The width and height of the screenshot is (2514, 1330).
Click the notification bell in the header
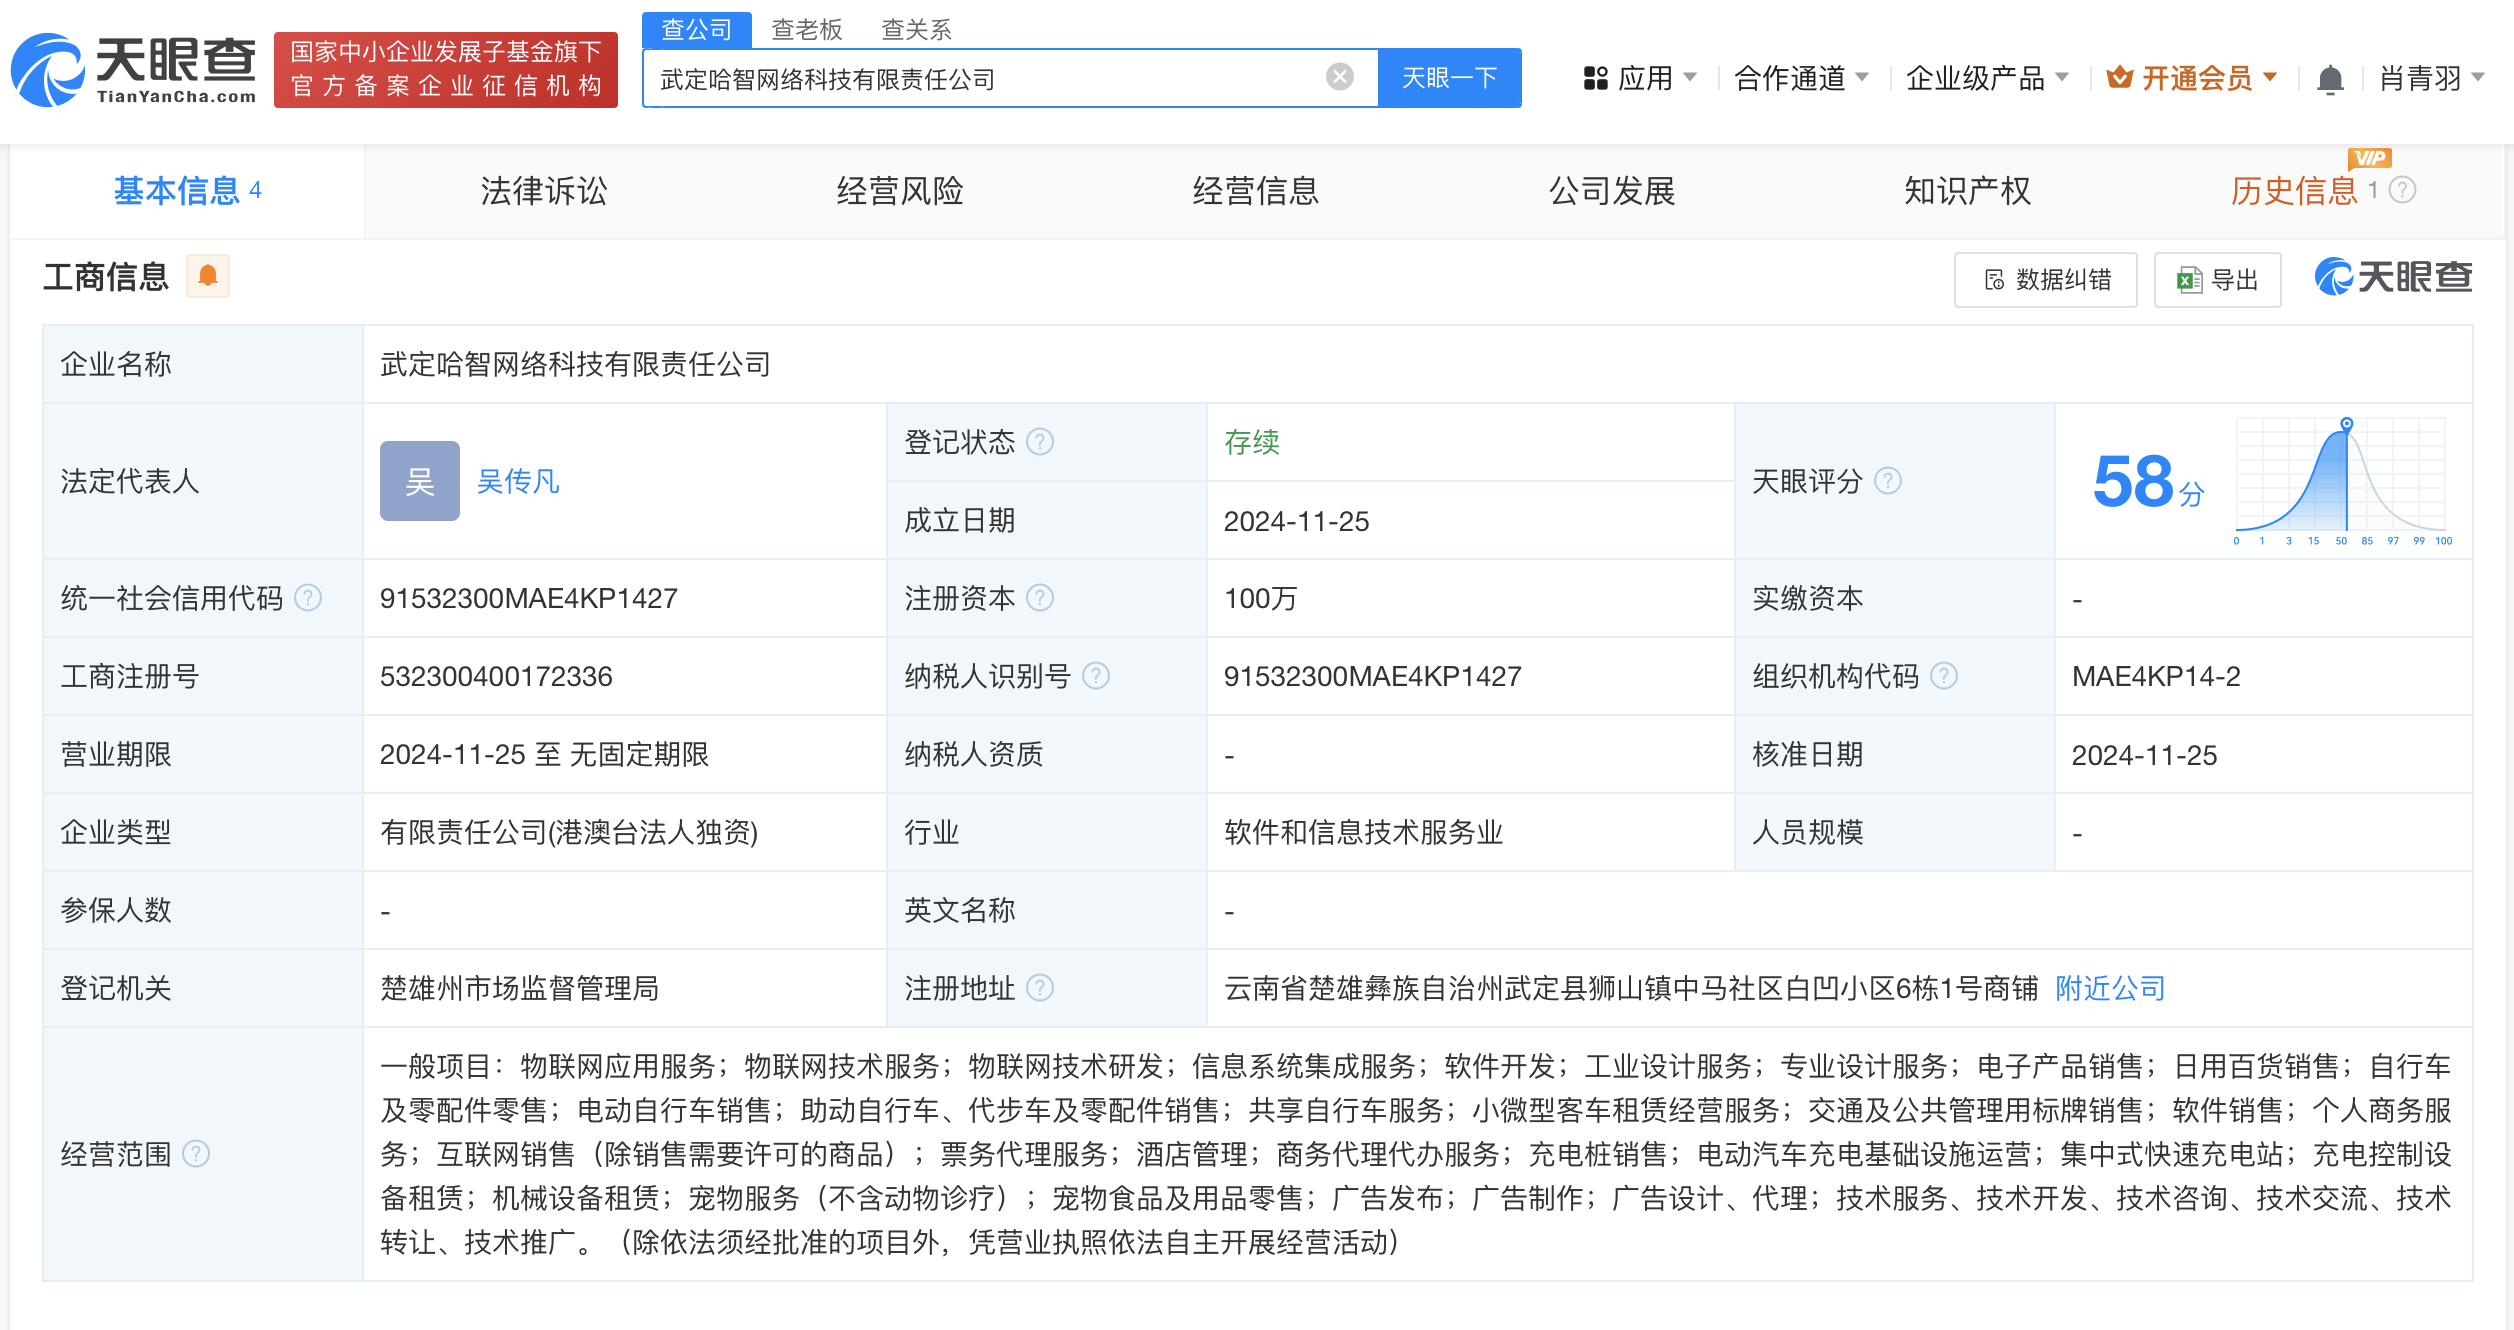point(2329,78)
